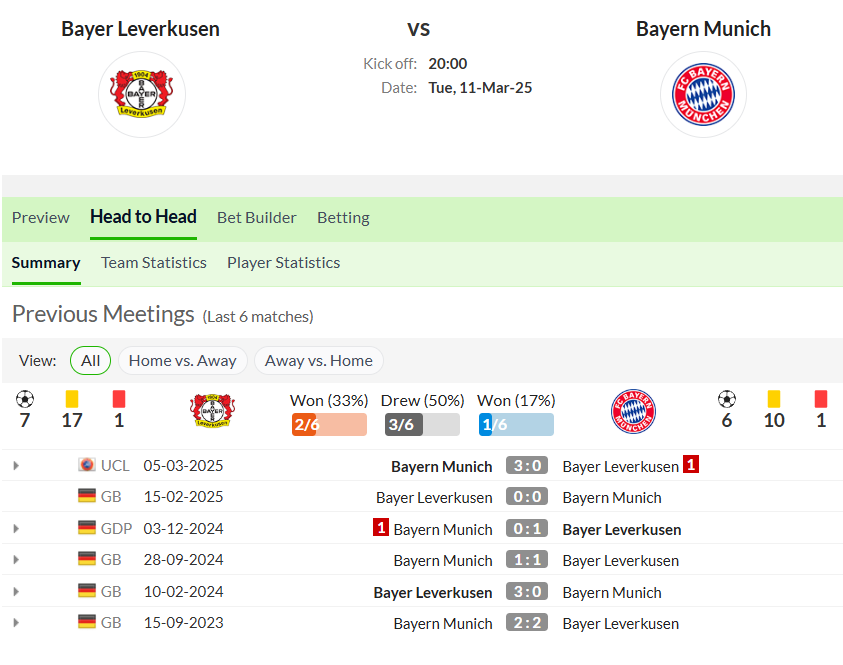Expand the 05-03-2025 UCL match row
The image size is (843, 665).
click(16, 466)
